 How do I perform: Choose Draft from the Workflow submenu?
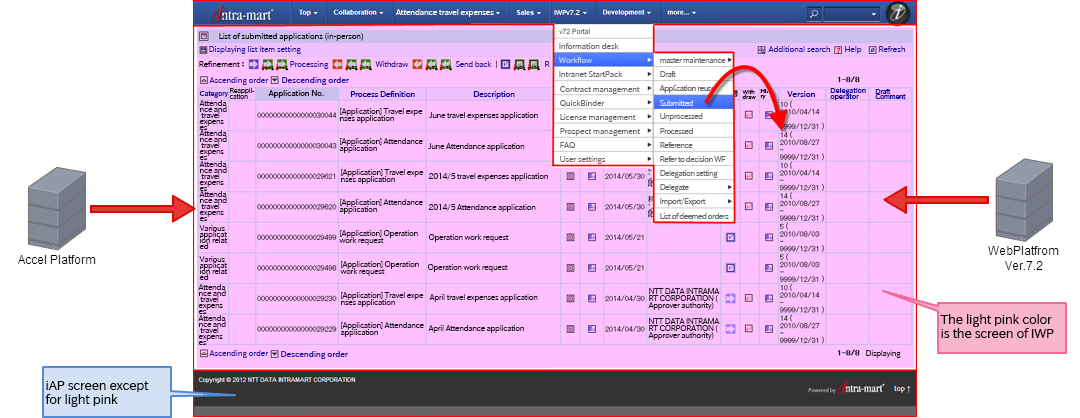coord(694,74)
